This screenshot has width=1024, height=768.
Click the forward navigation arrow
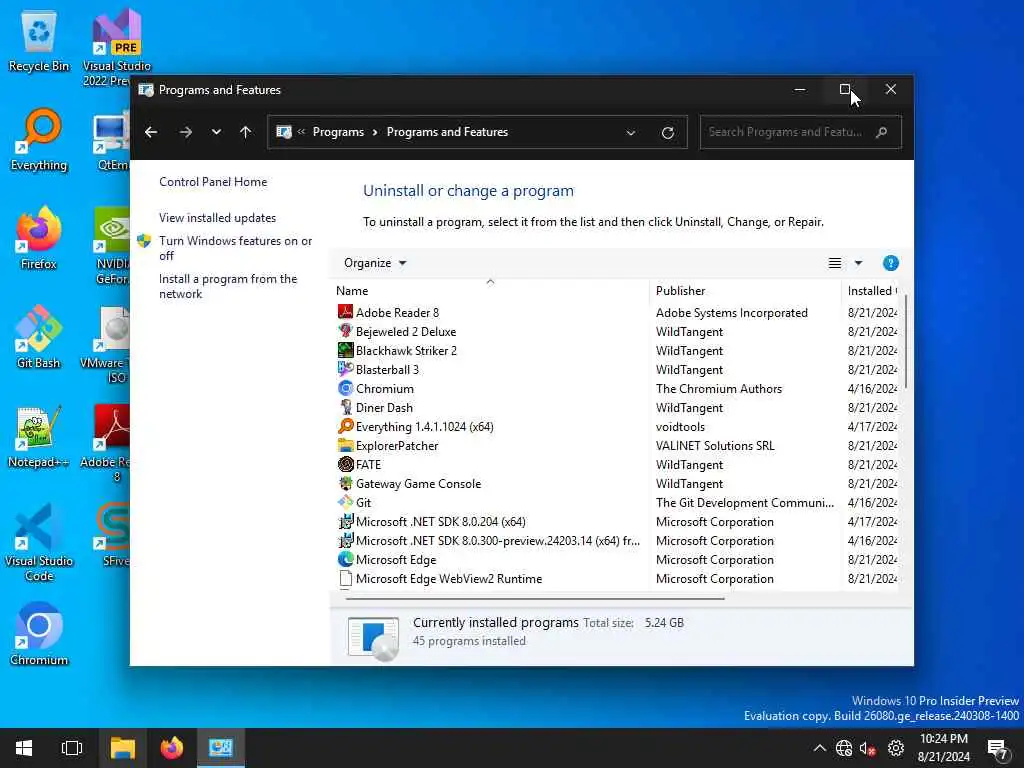pyautogui.click(x=185, y=133)
